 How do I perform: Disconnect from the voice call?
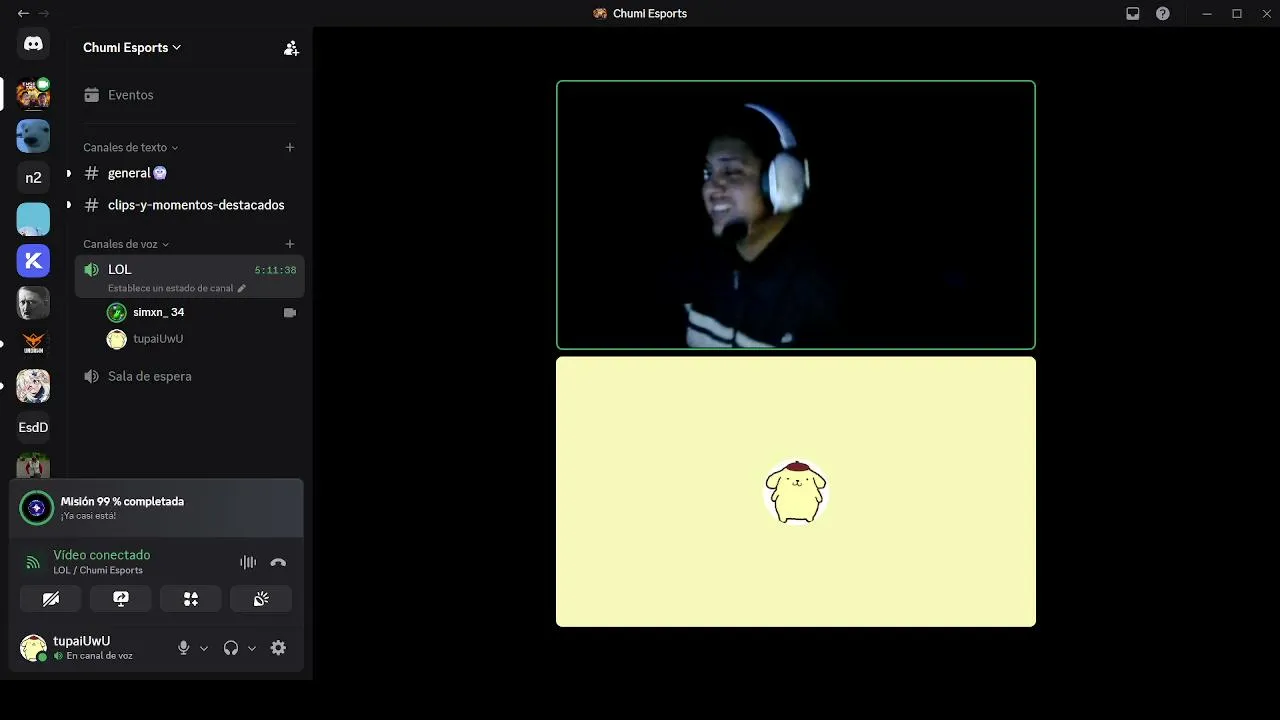tap(278, 562)
